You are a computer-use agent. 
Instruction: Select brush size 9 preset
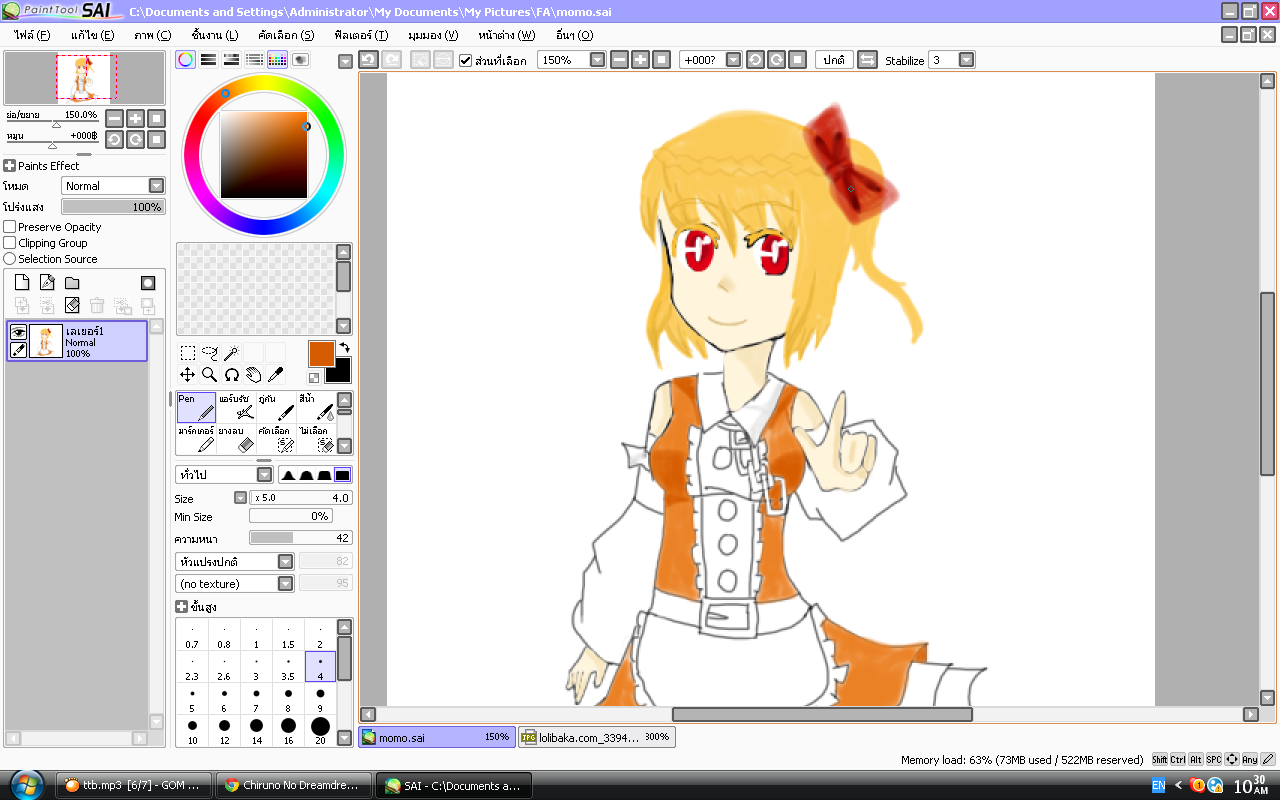[x=320, y=698]
